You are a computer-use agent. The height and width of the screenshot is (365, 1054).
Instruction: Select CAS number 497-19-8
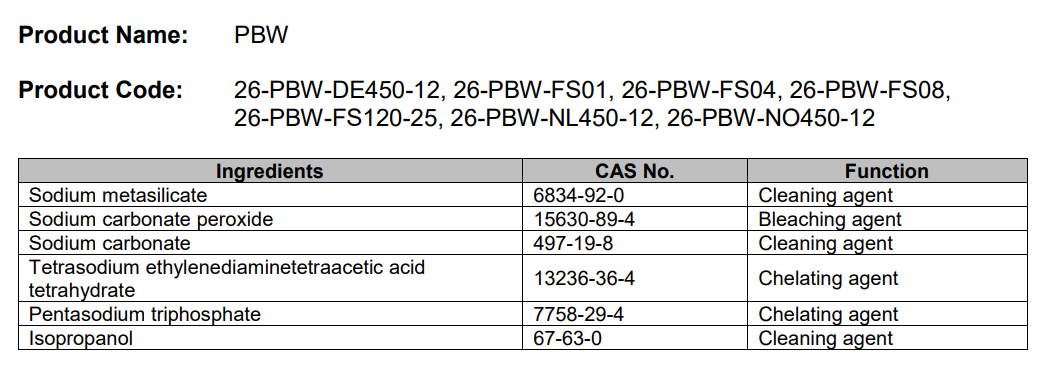[x=573, y=243]
